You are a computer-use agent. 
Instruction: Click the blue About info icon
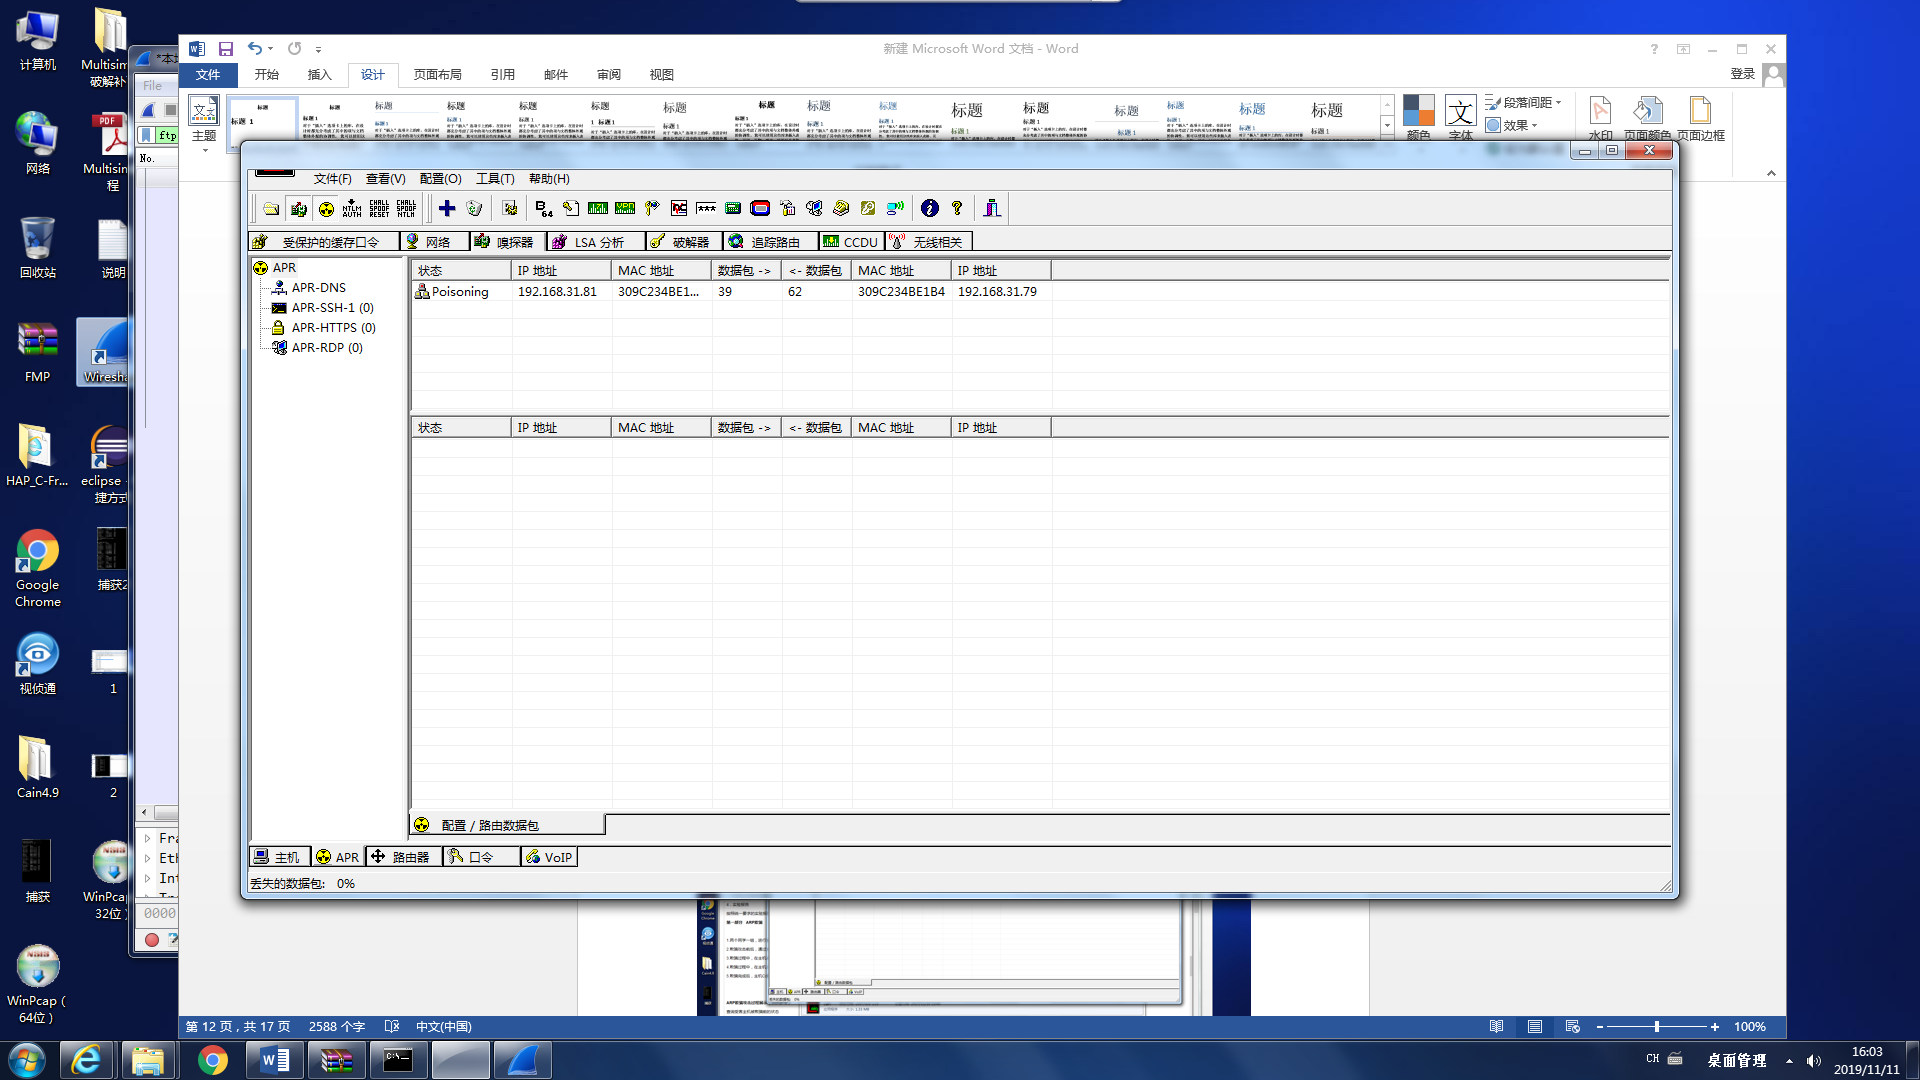coord(930,208)
